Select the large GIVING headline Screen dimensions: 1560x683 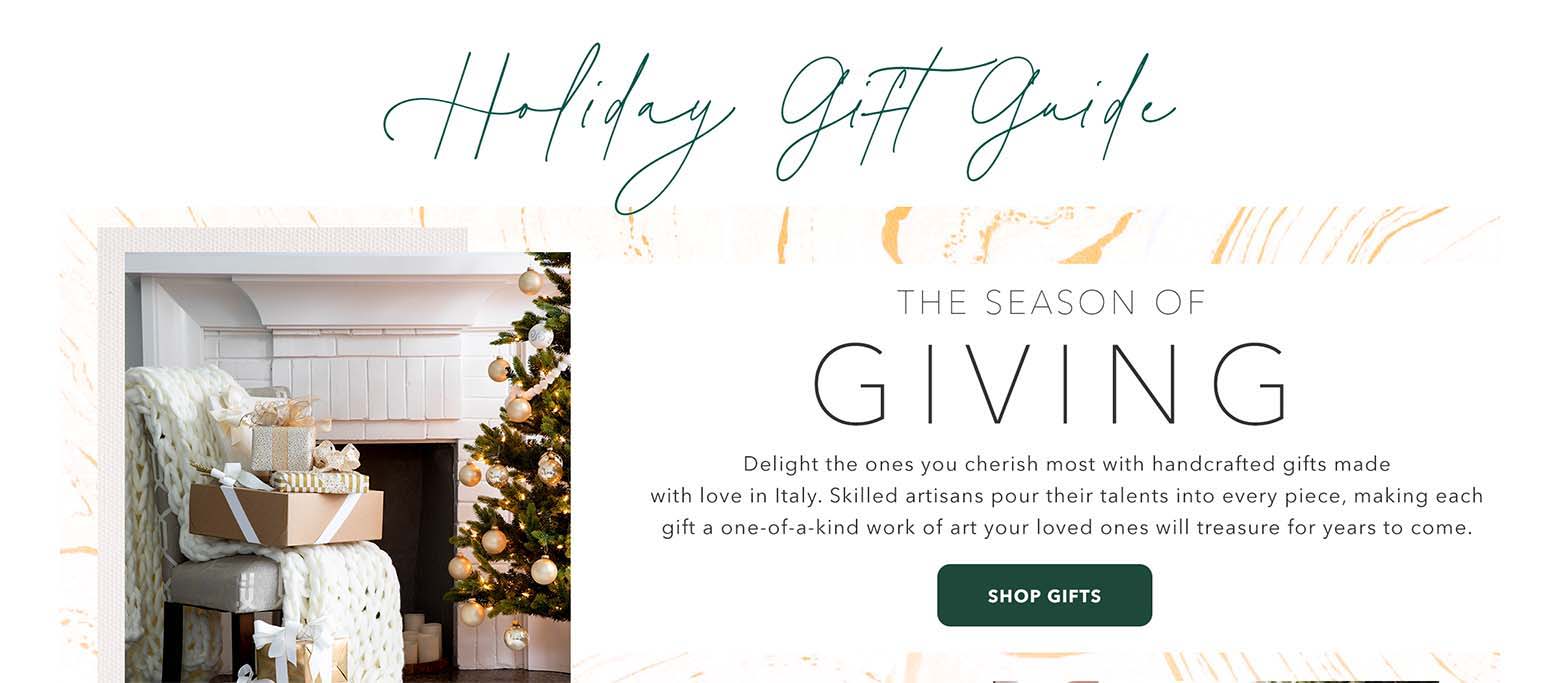(1050, 385)
